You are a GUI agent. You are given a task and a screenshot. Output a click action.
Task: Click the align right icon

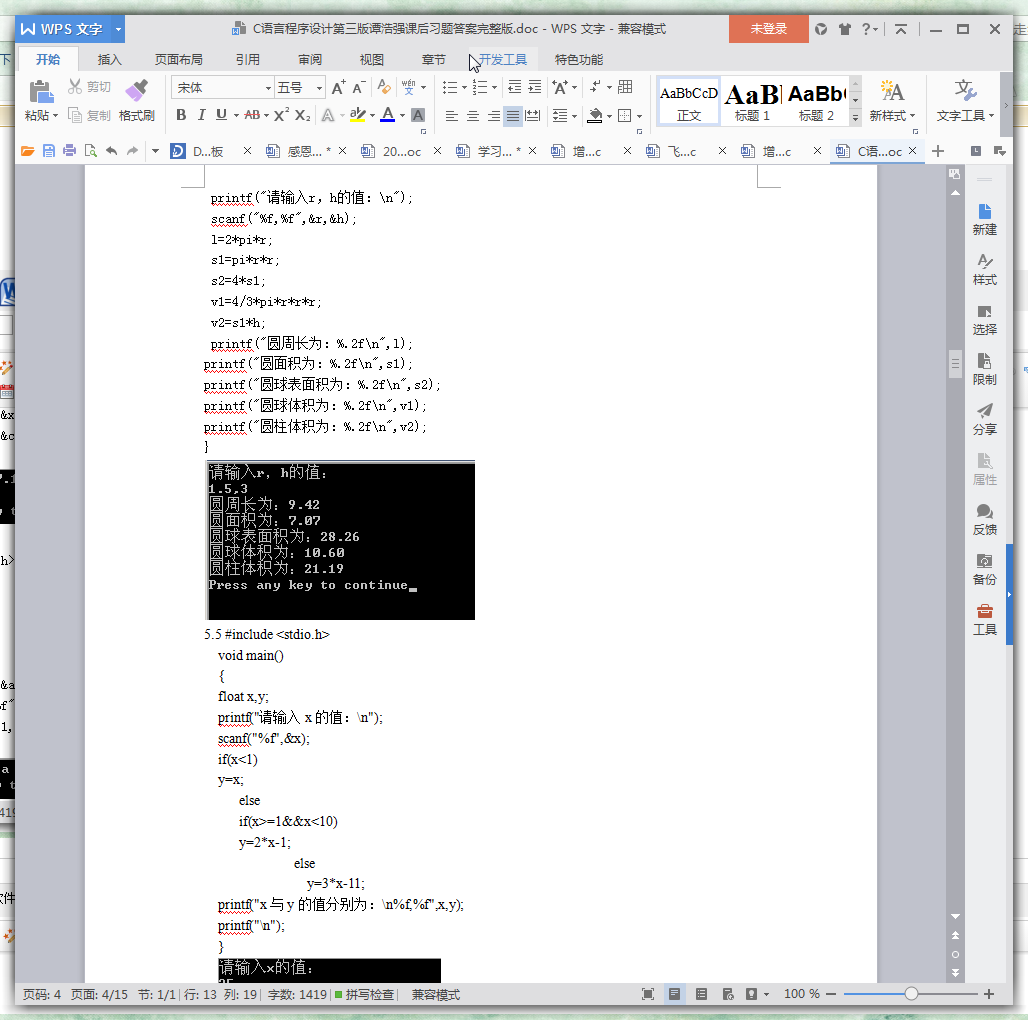[x=494, y=116]
